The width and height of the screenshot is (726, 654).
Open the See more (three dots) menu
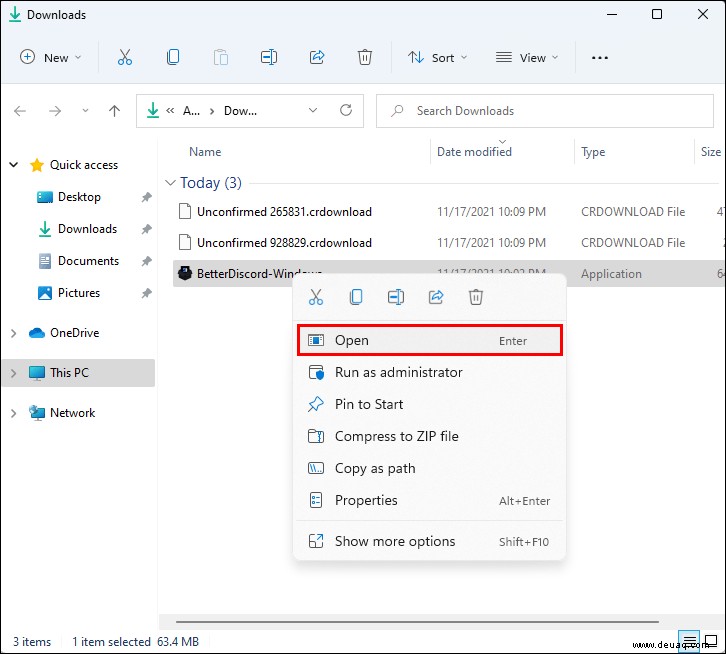[x=600, y=58]
